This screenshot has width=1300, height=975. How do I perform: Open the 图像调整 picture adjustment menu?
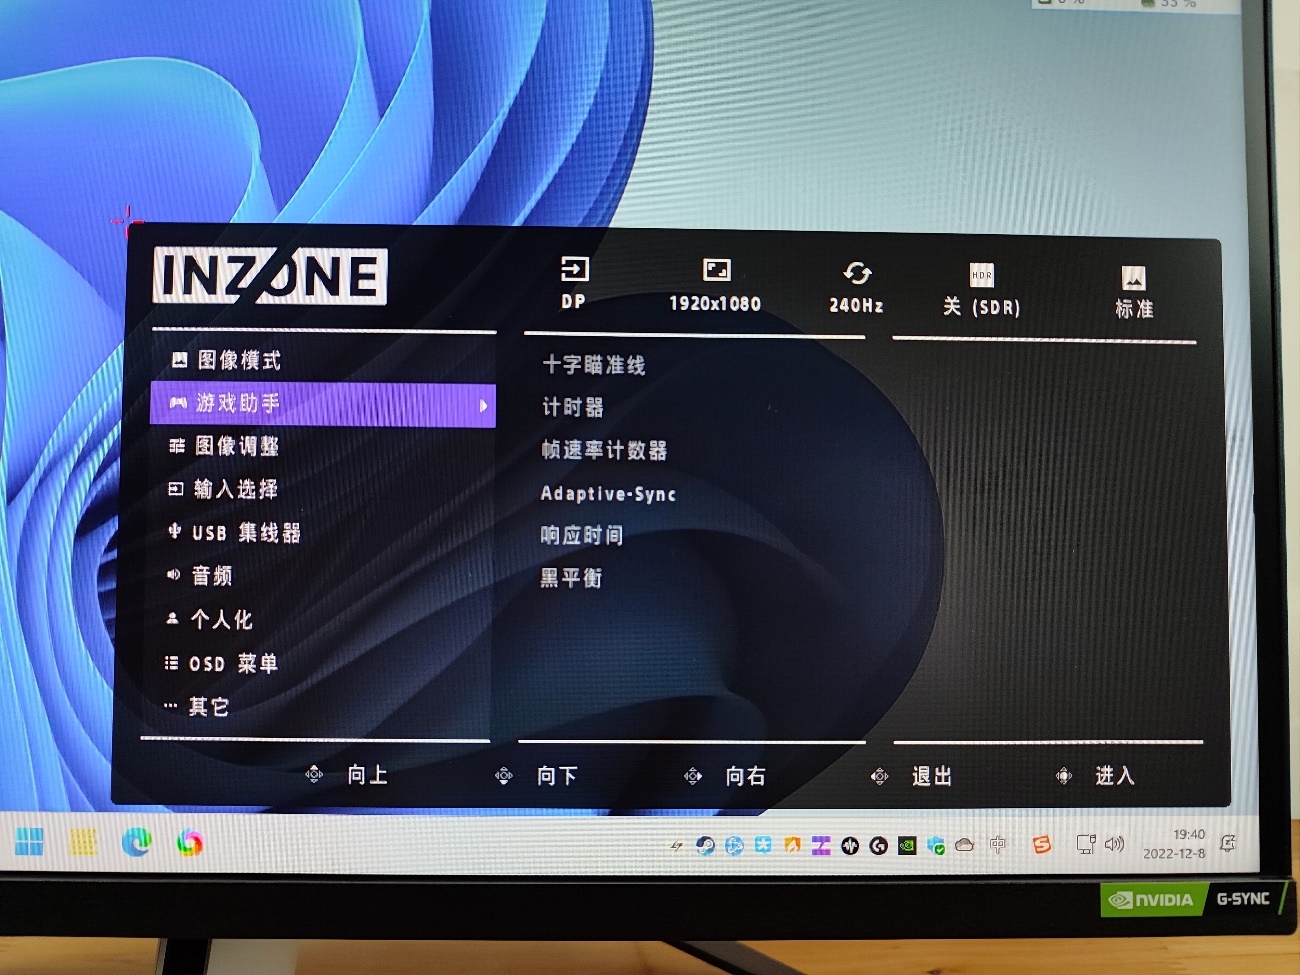[x=224, y=446]
